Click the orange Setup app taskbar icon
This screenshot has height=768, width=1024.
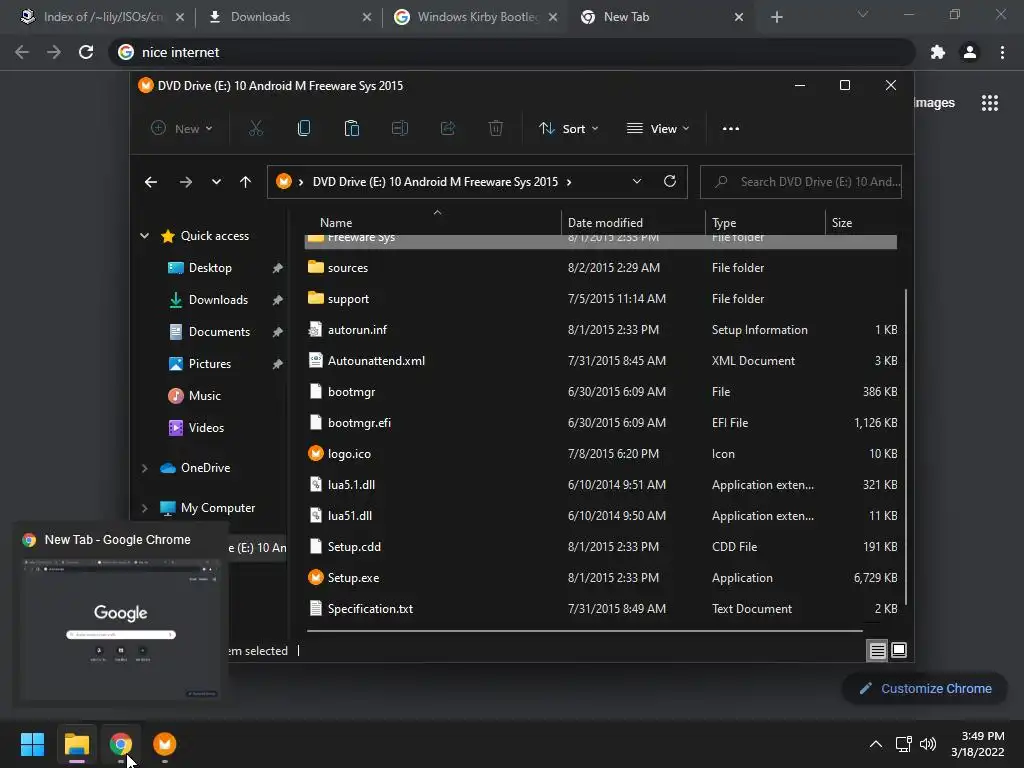(x=165, y=744)
